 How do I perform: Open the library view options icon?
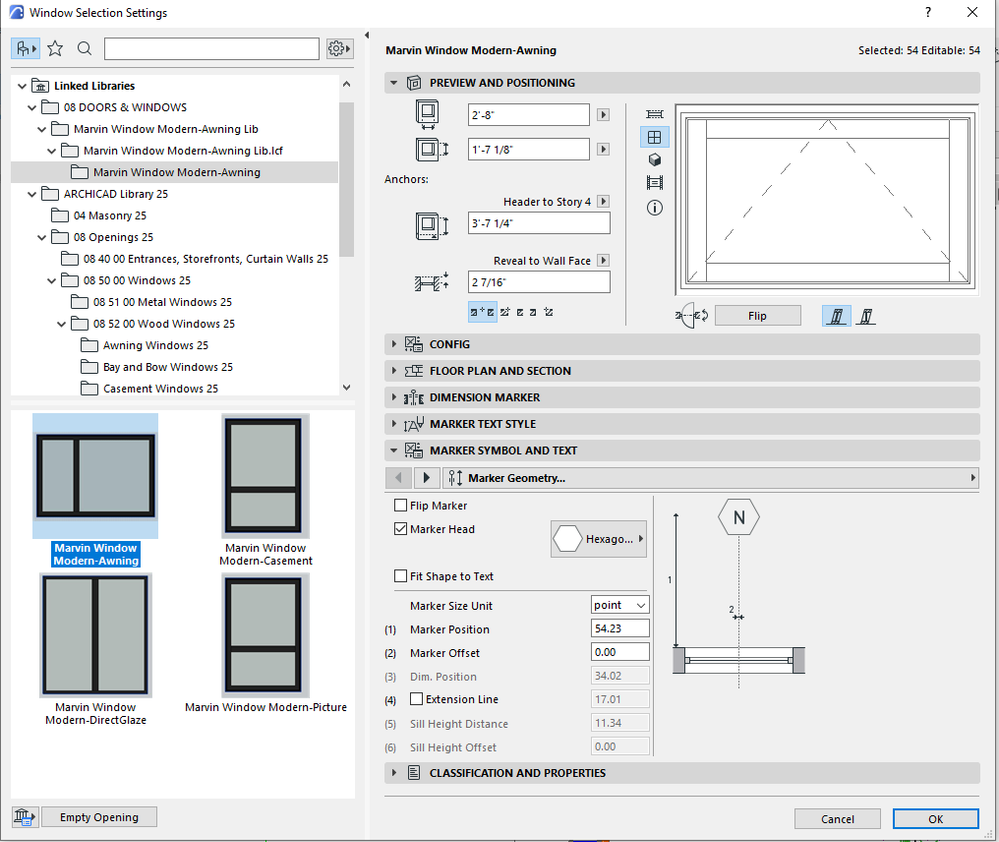[25, 48]
